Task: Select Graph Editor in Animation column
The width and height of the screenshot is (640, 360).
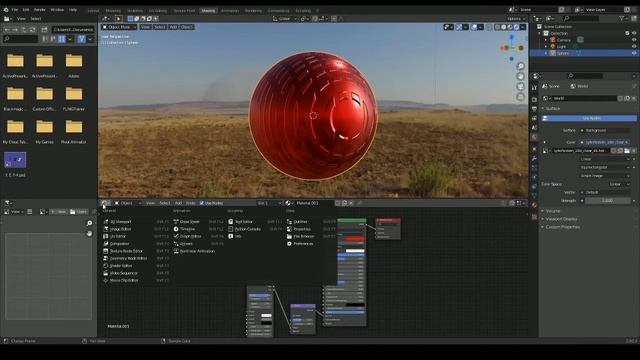Action: [x=190, y=236]
